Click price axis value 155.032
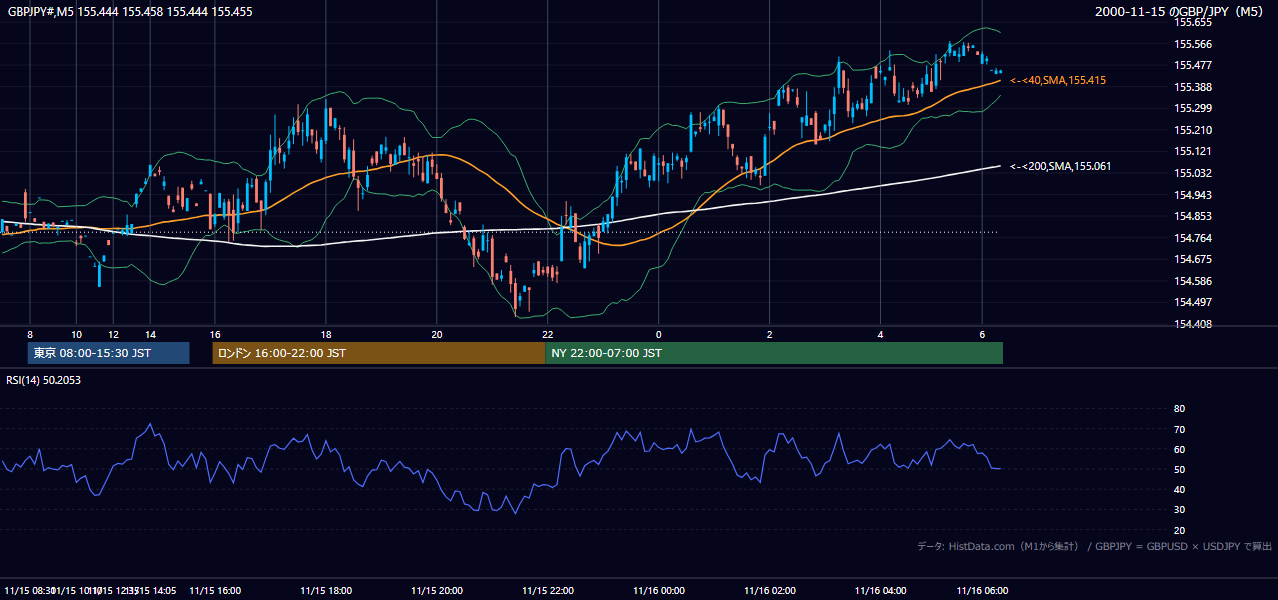Viewport: 1278px width, 600px height. point(1192,173)
